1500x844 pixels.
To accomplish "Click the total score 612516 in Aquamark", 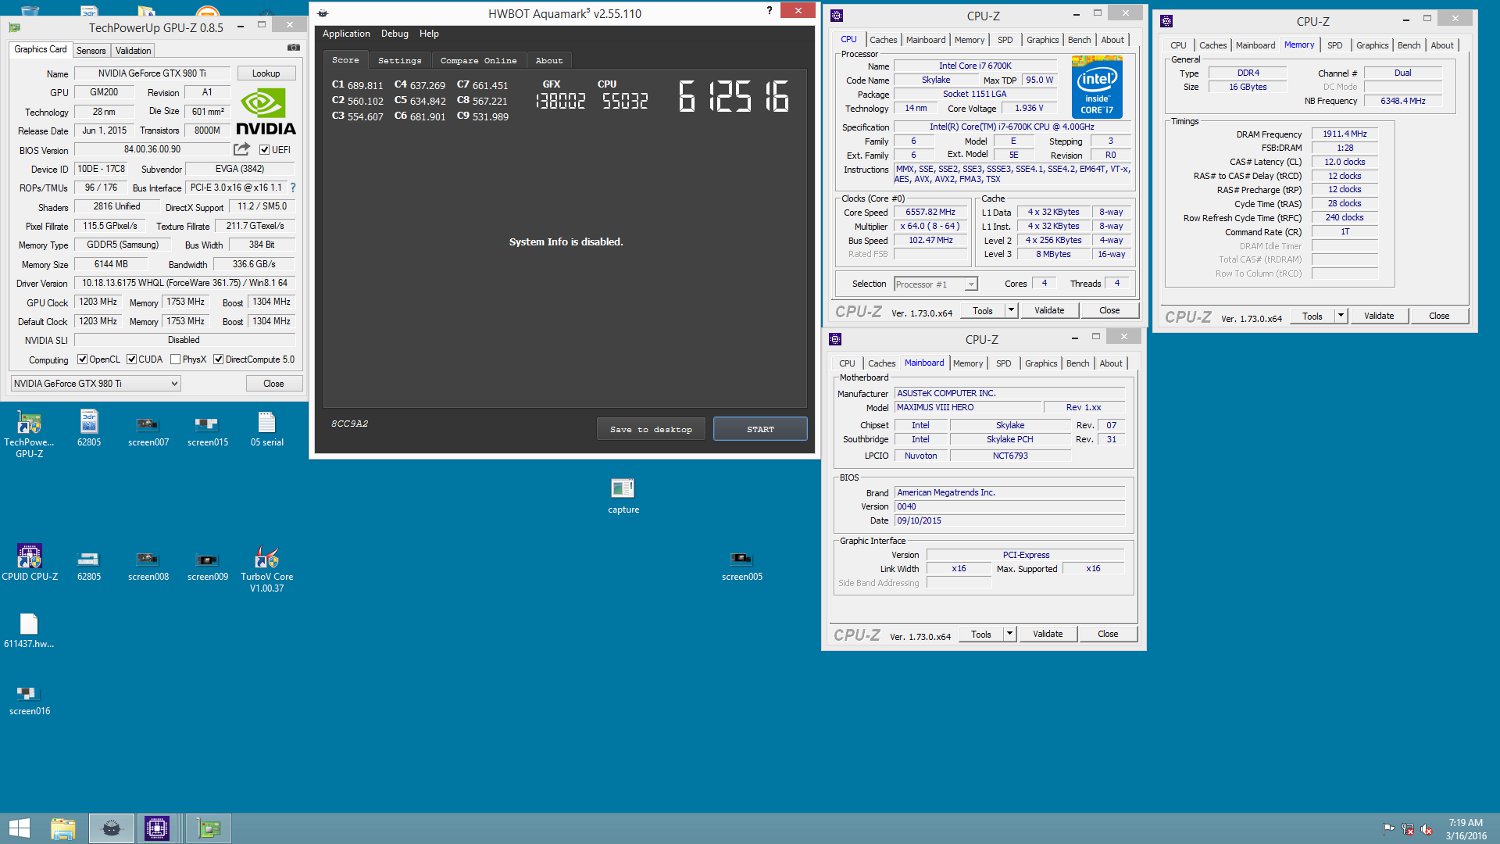I will [734, 96].
